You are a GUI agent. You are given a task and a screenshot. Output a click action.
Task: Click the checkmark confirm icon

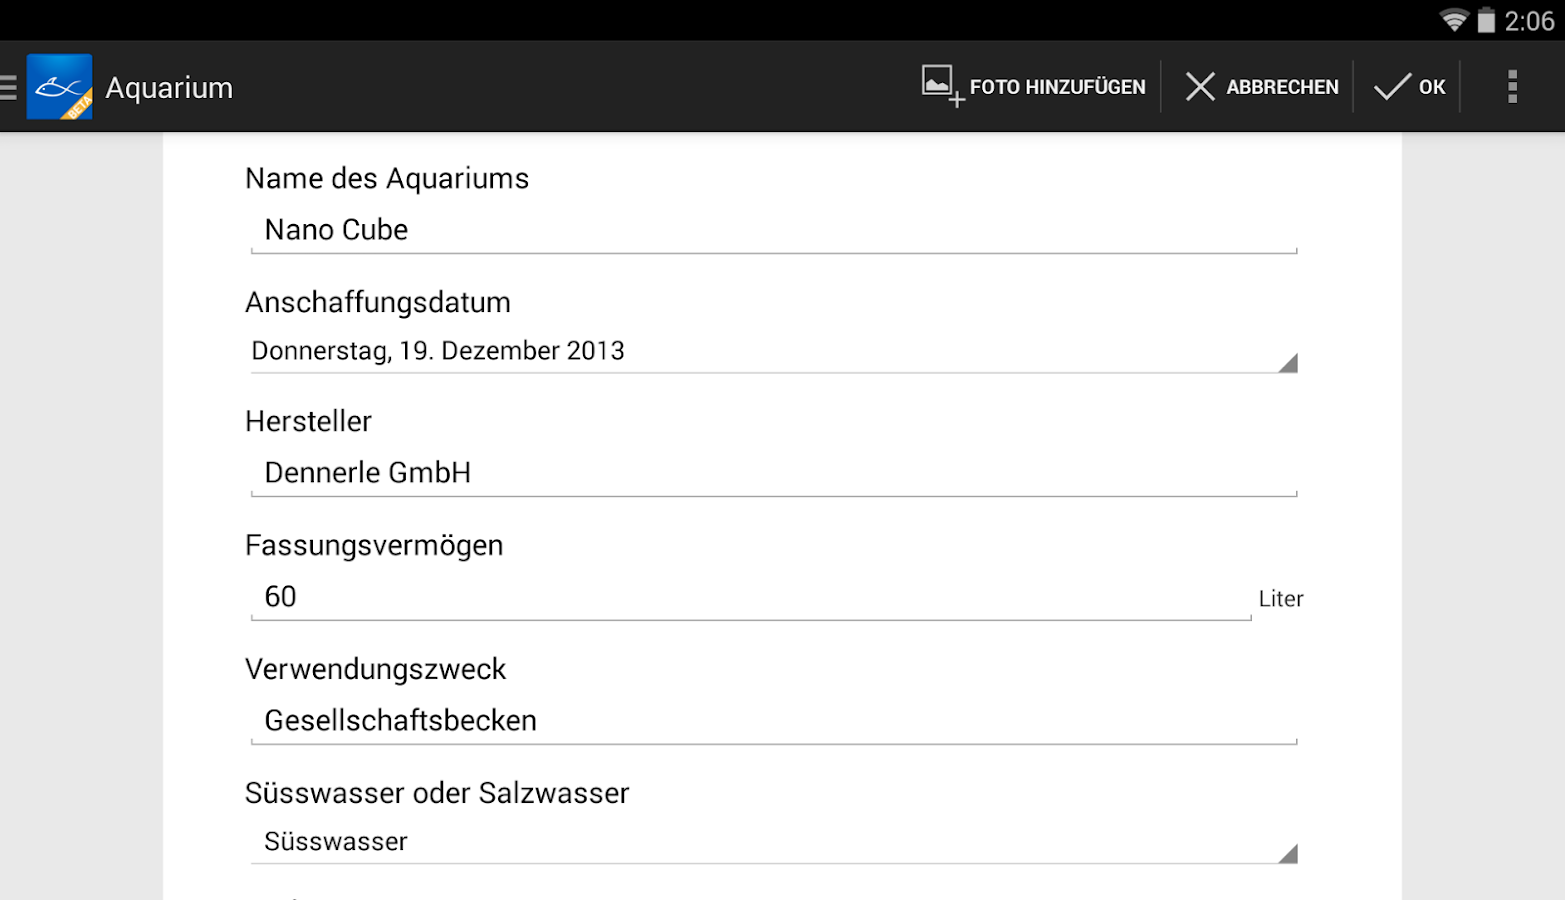tap(1390, 87)
